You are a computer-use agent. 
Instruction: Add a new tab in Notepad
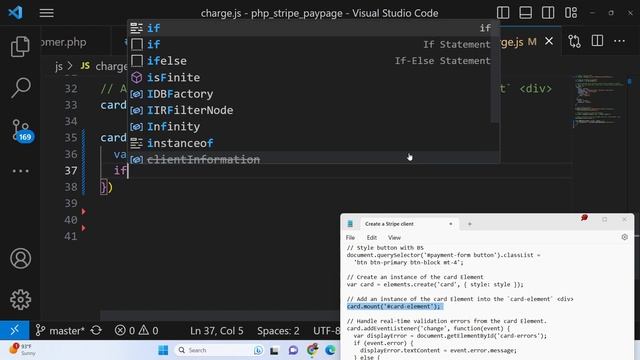point(470,224)
